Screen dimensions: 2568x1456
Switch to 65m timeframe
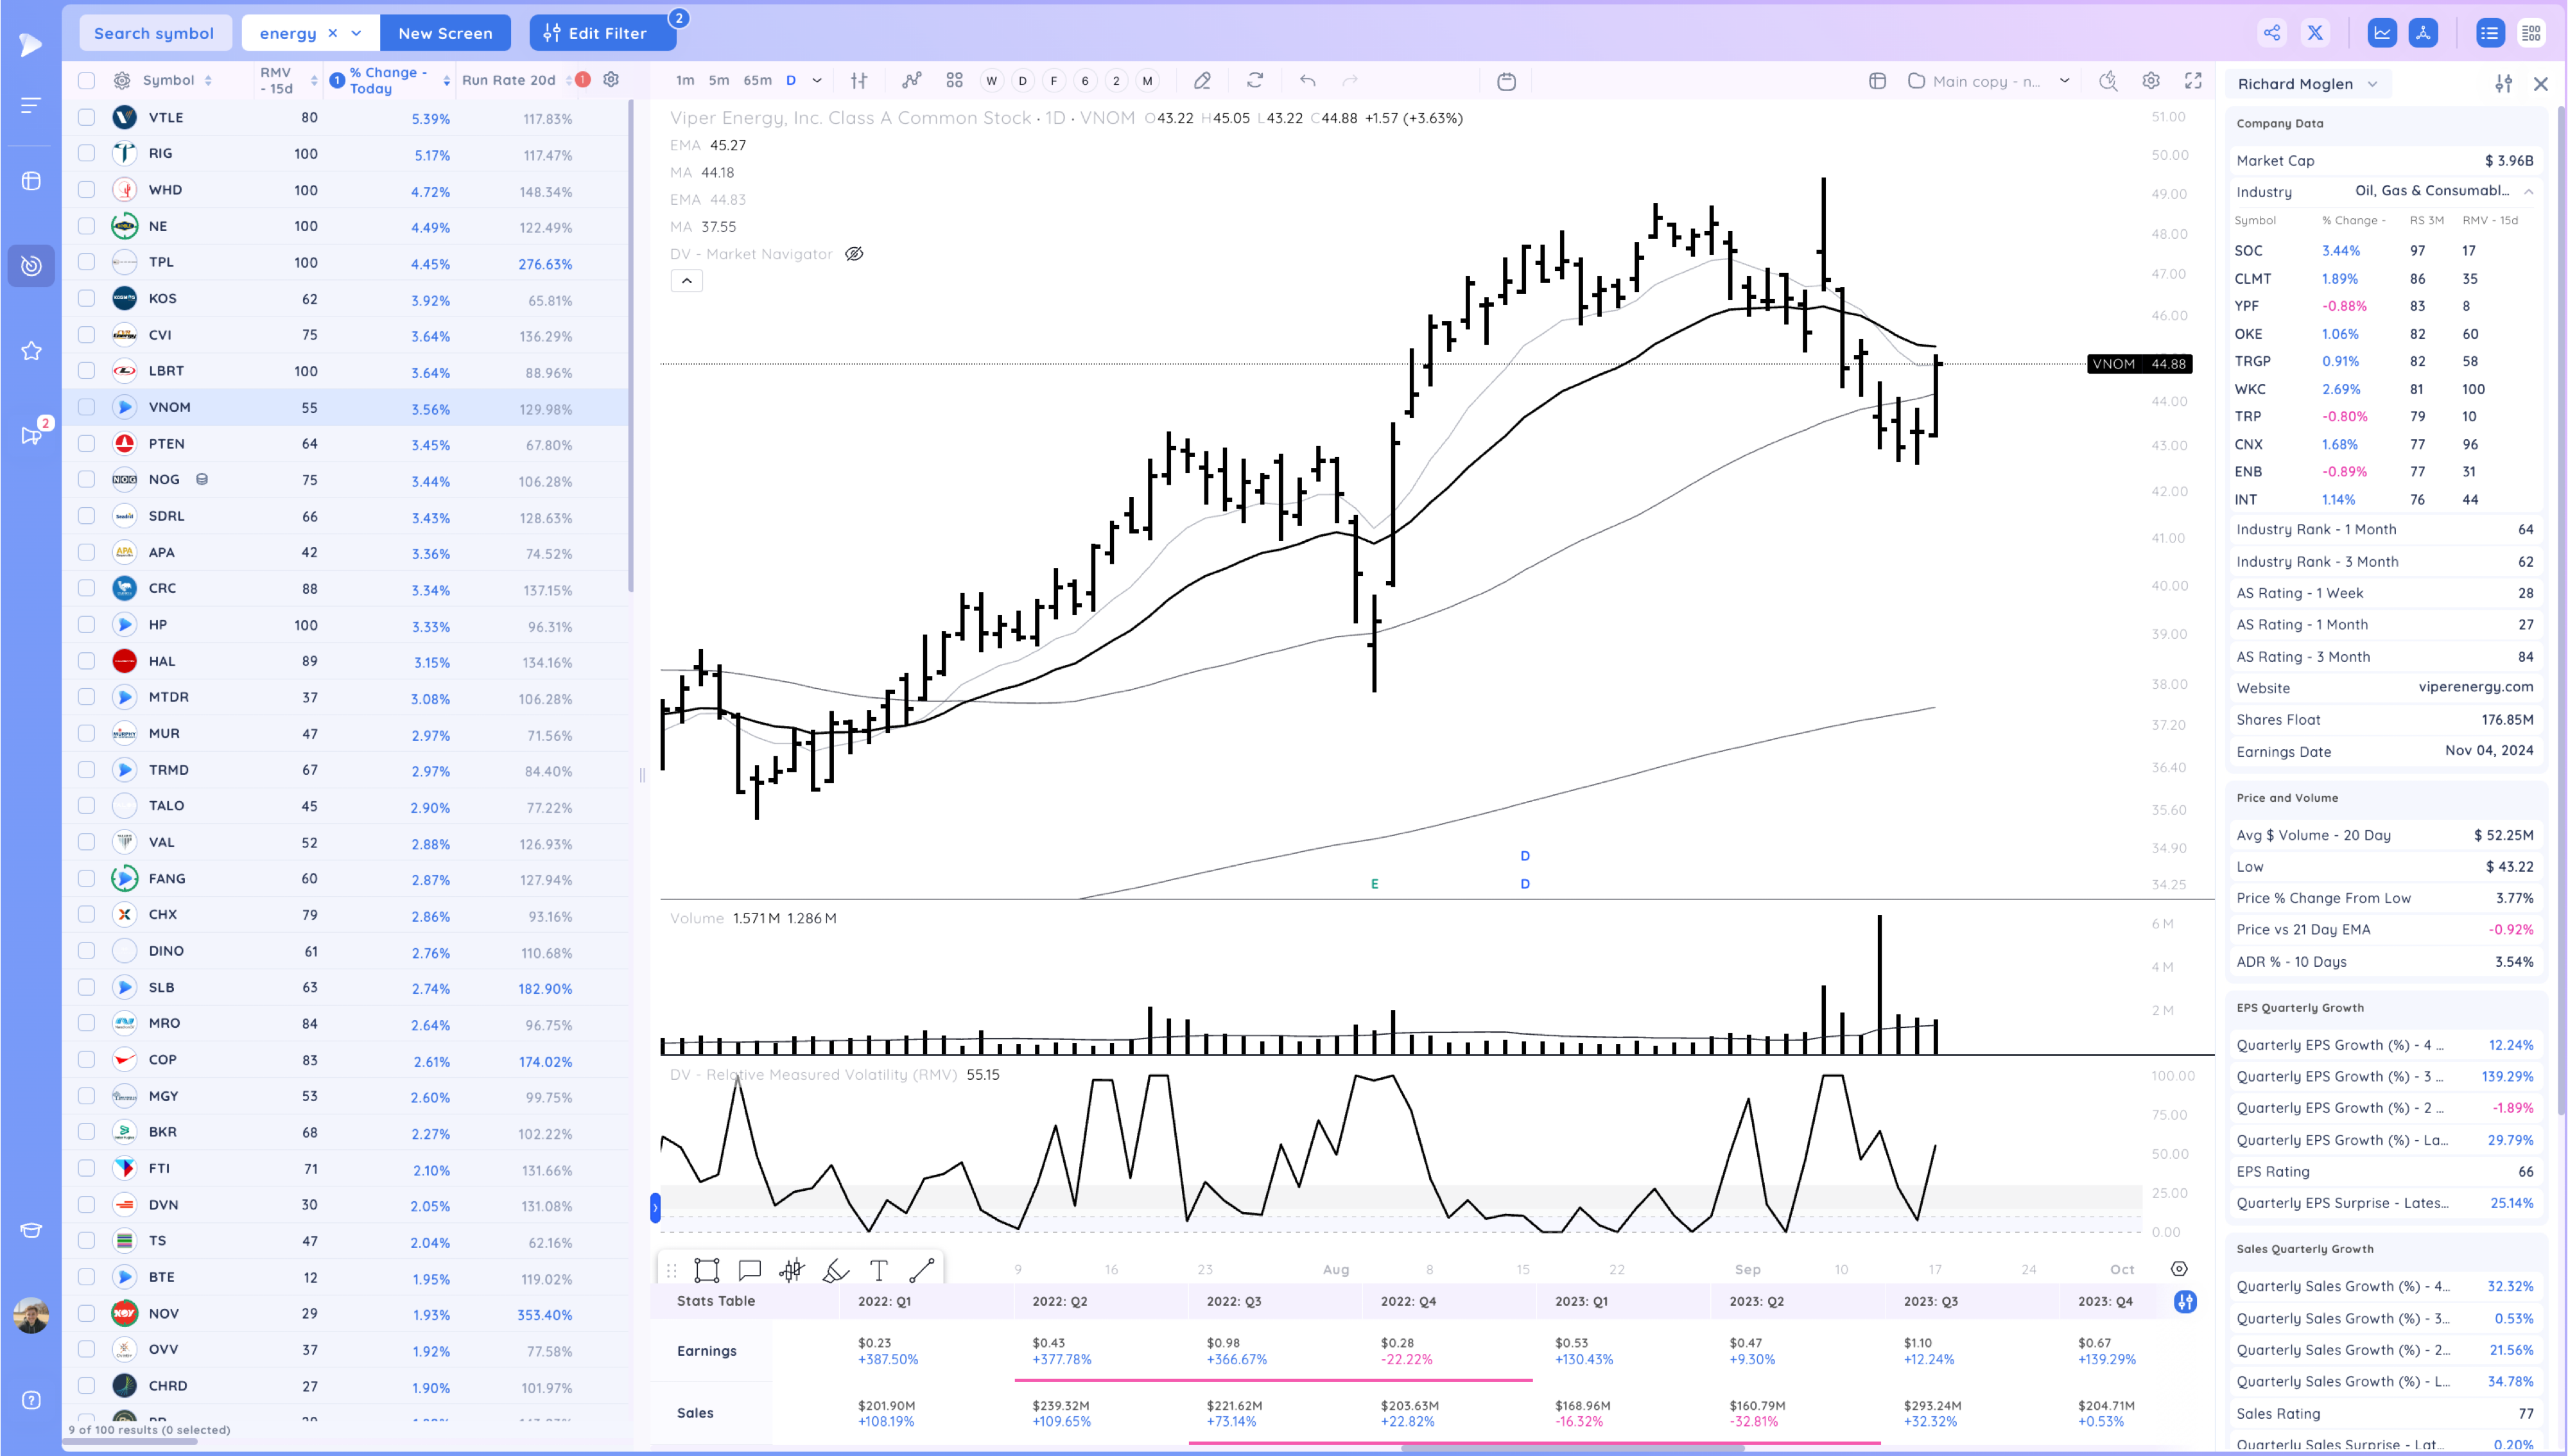[x=757, y=80]
